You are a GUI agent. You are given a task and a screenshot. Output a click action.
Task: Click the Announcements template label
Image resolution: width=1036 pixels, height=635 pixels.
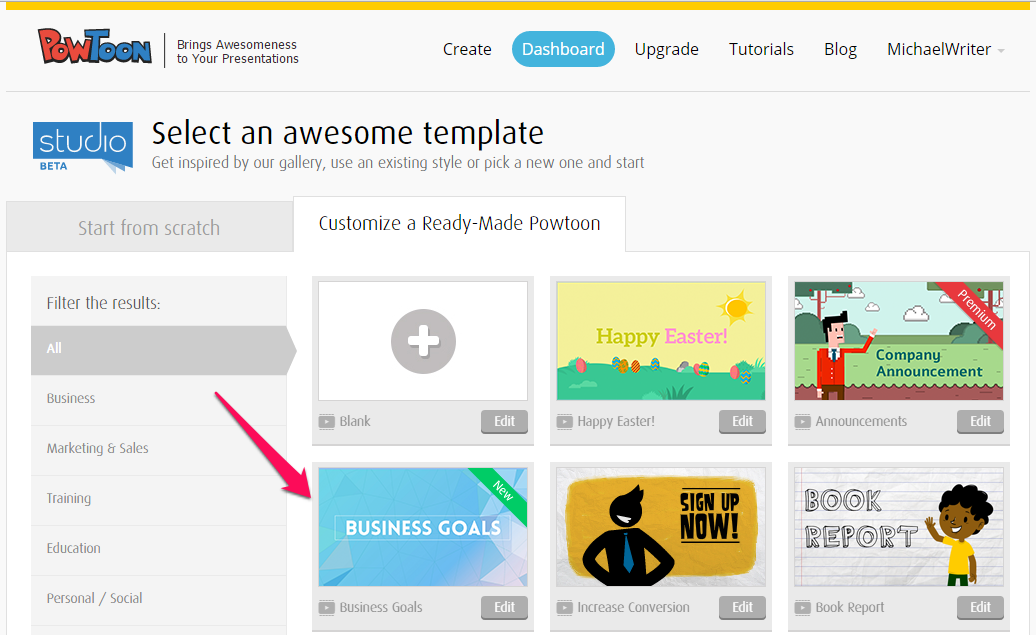tap(861, 422)
